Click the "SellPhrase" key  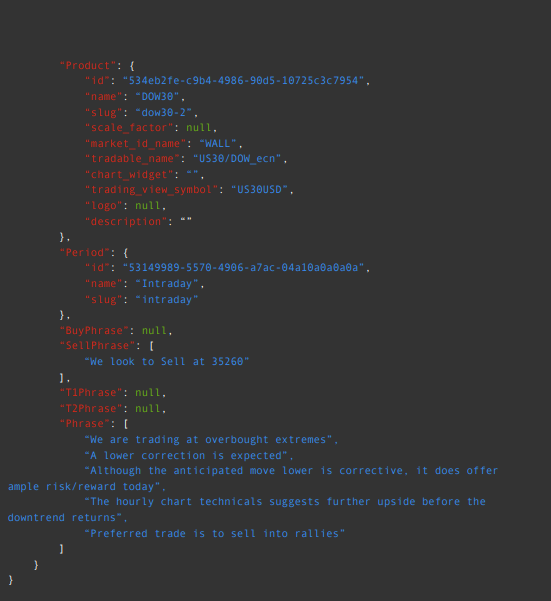pyautogui.click(x=97, y=346)
